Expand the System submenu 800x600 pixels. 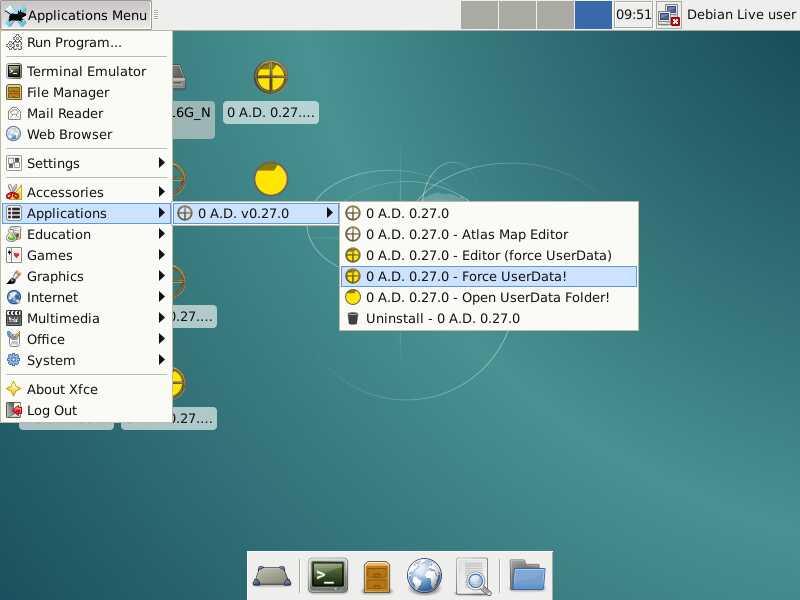point(86,360)
